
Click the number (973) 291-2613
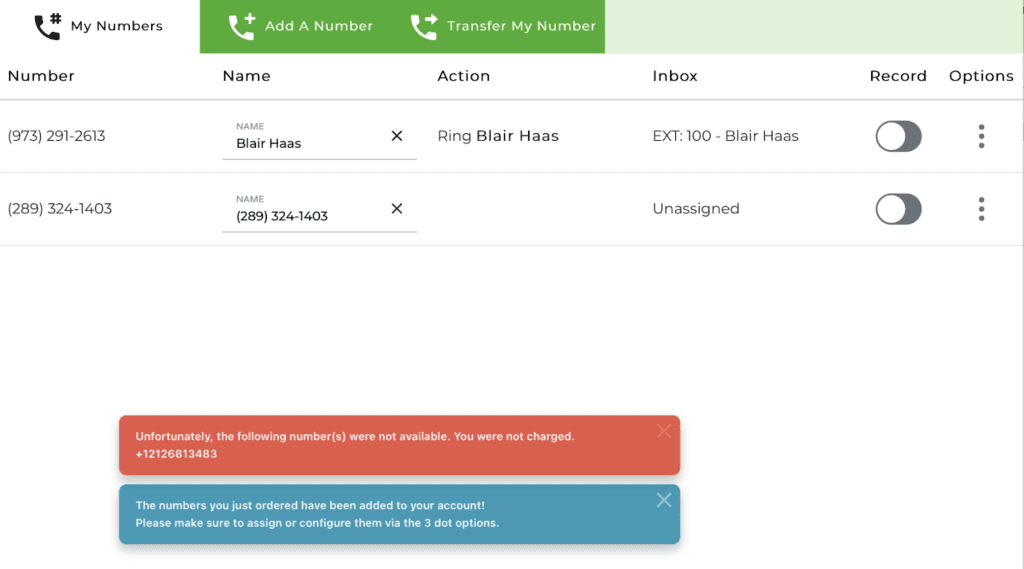coord(56,136)
